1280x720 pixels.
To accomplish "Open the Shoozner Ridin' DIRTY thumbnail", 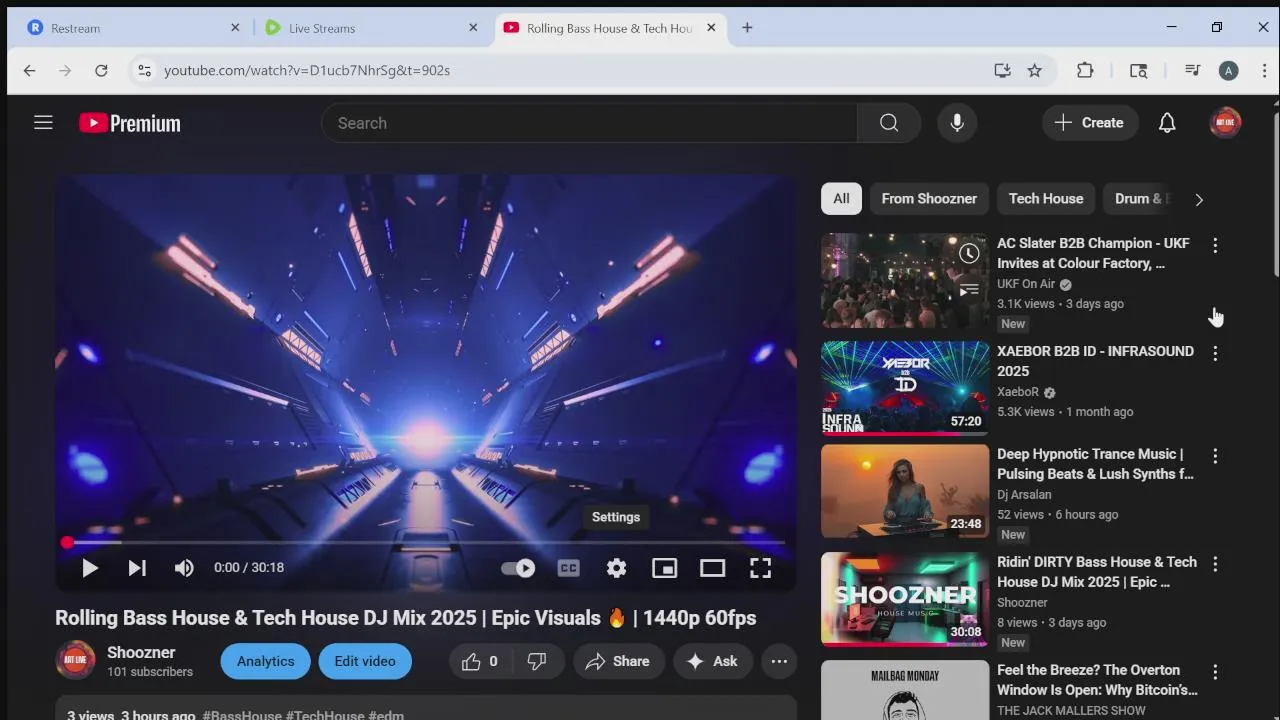I will click(x=905, y=599).
